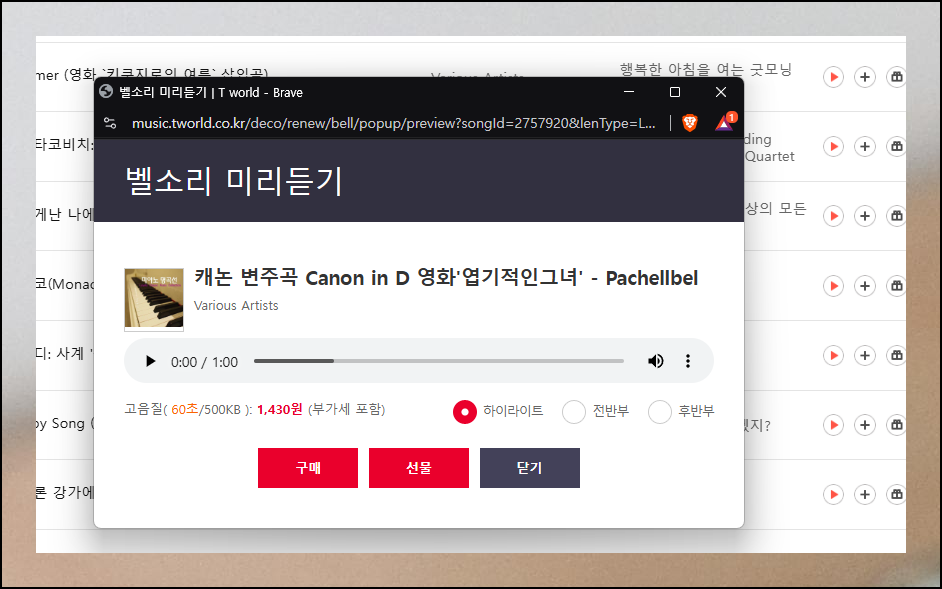Viewport: 942px width, 589px height.
Task: Select the 전반부 radio option
Action: [574, 412]
